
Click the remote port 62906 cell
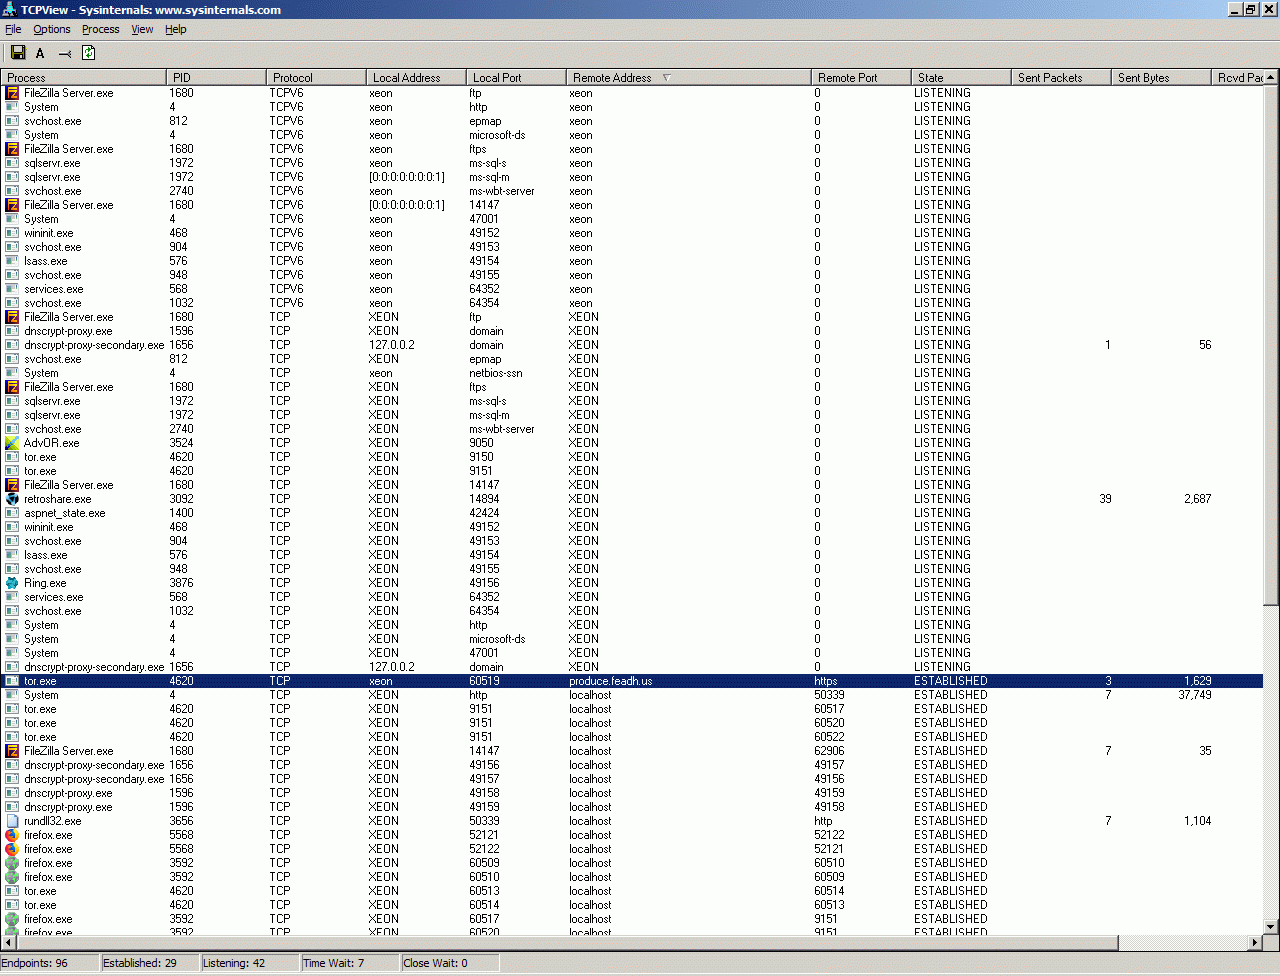(829, 751)
